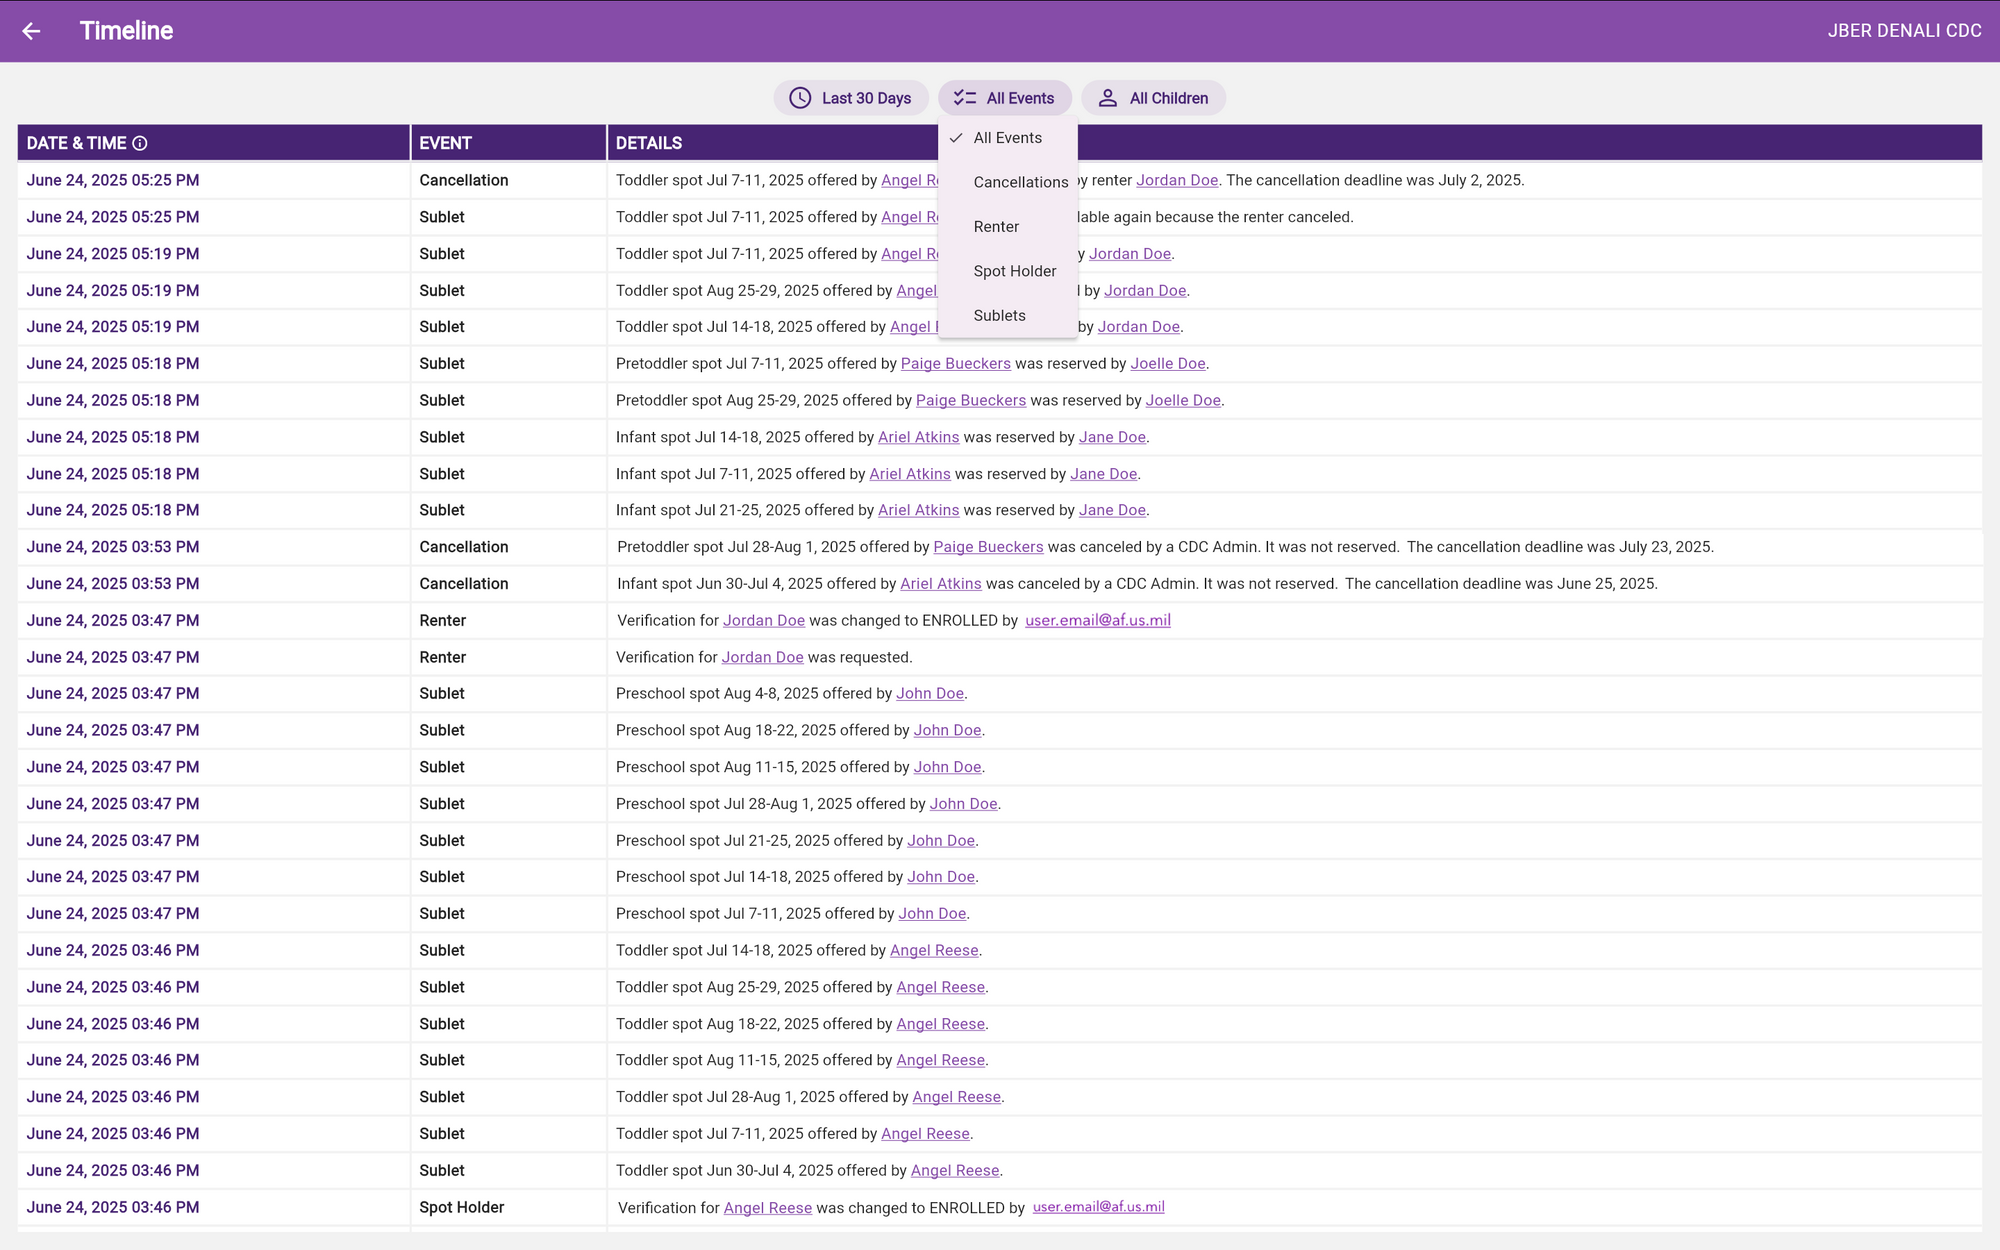This screenshot has height=1250, width=2000.
Task: Open Jane Doe link in Infant Jul 21-25 row
Action: [x=1112, y=510]
